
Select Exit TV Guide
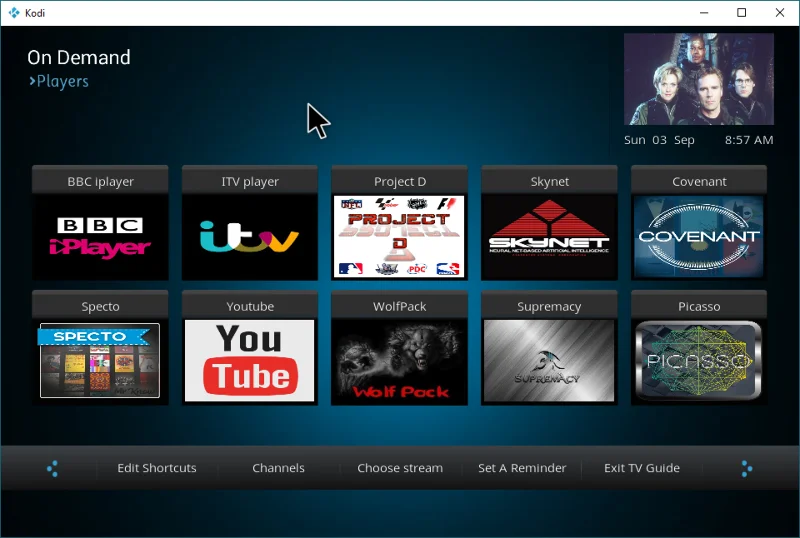pyautogui.click(x=642, y=468)
